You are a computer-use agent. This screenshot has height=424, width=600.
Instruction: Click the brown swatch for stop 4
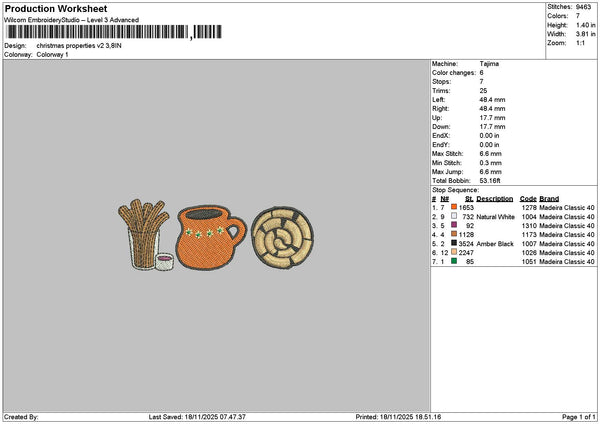[454, 234]
